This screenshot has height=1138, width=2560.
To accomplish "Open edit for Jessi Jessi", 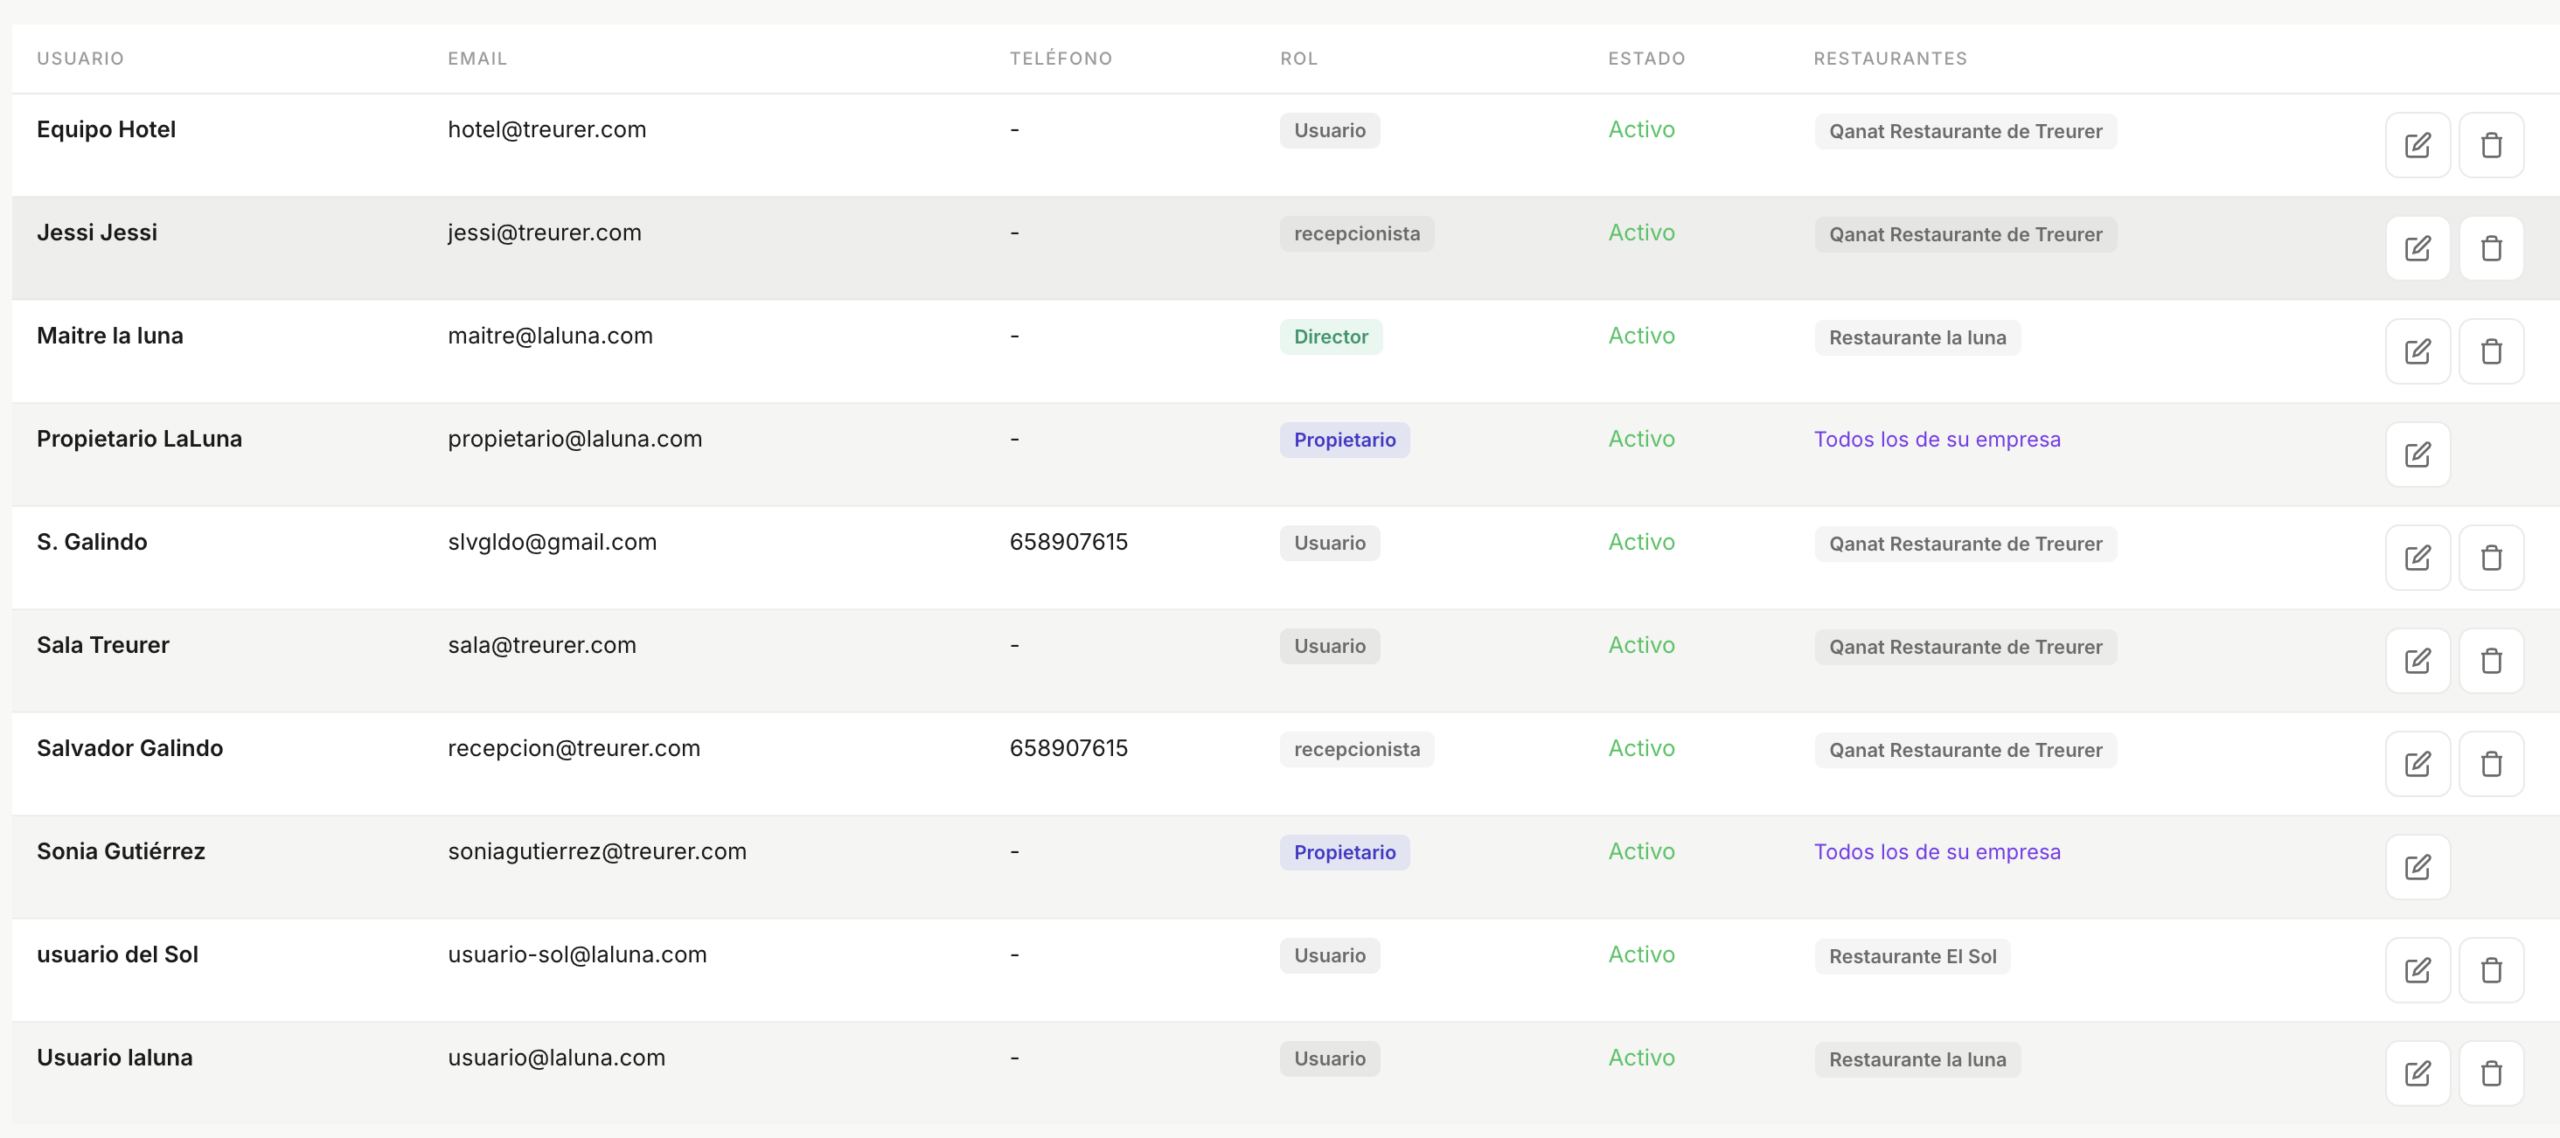I will point(2417,248).
